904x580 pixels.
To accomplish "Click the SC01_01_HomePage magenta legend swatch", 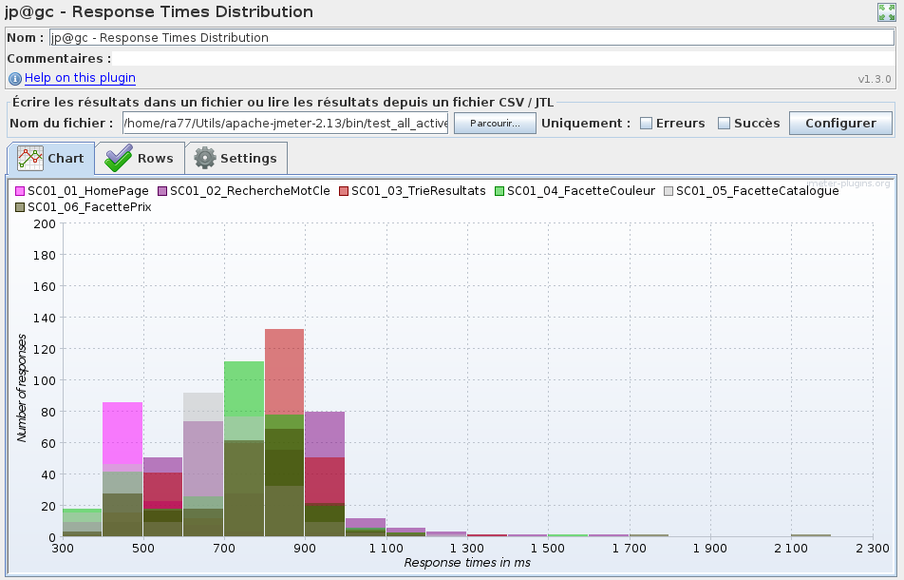I will click(x=19, y=190).
